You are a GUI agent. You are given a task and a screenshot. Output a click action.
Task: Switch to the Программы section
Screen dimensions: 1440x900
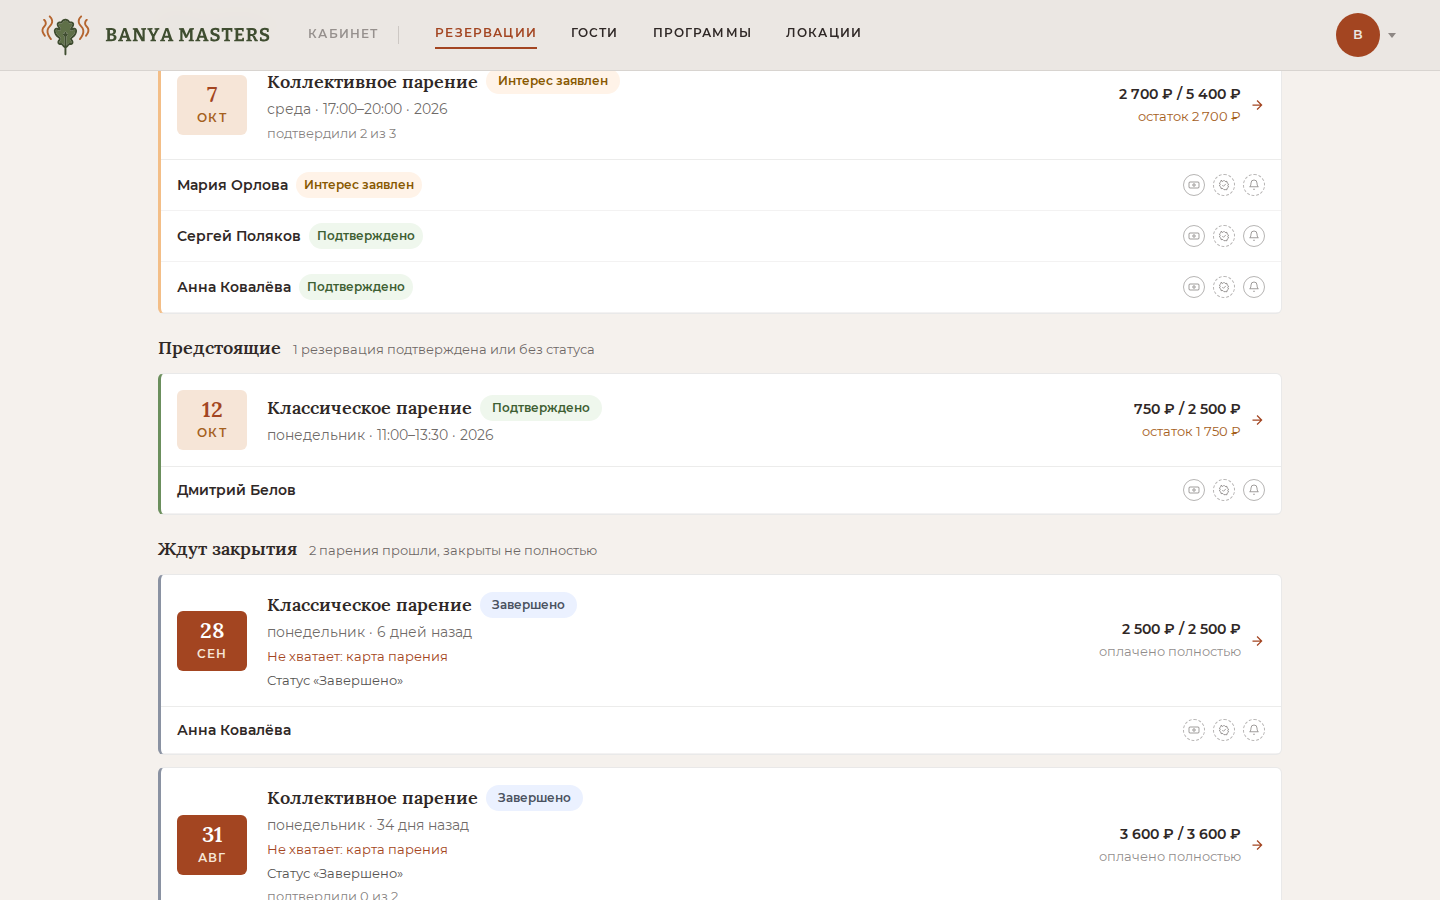[702, 33]
